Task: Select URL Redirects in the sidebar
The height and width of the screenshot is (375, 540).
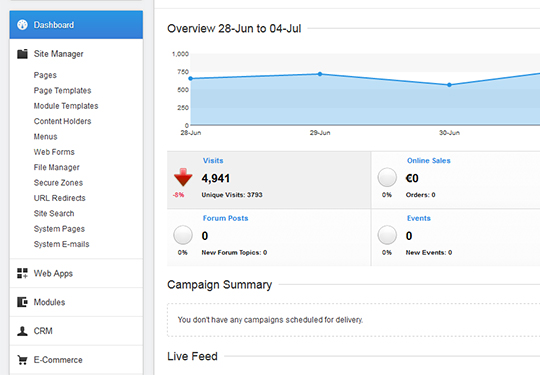Action: [60, 198]
